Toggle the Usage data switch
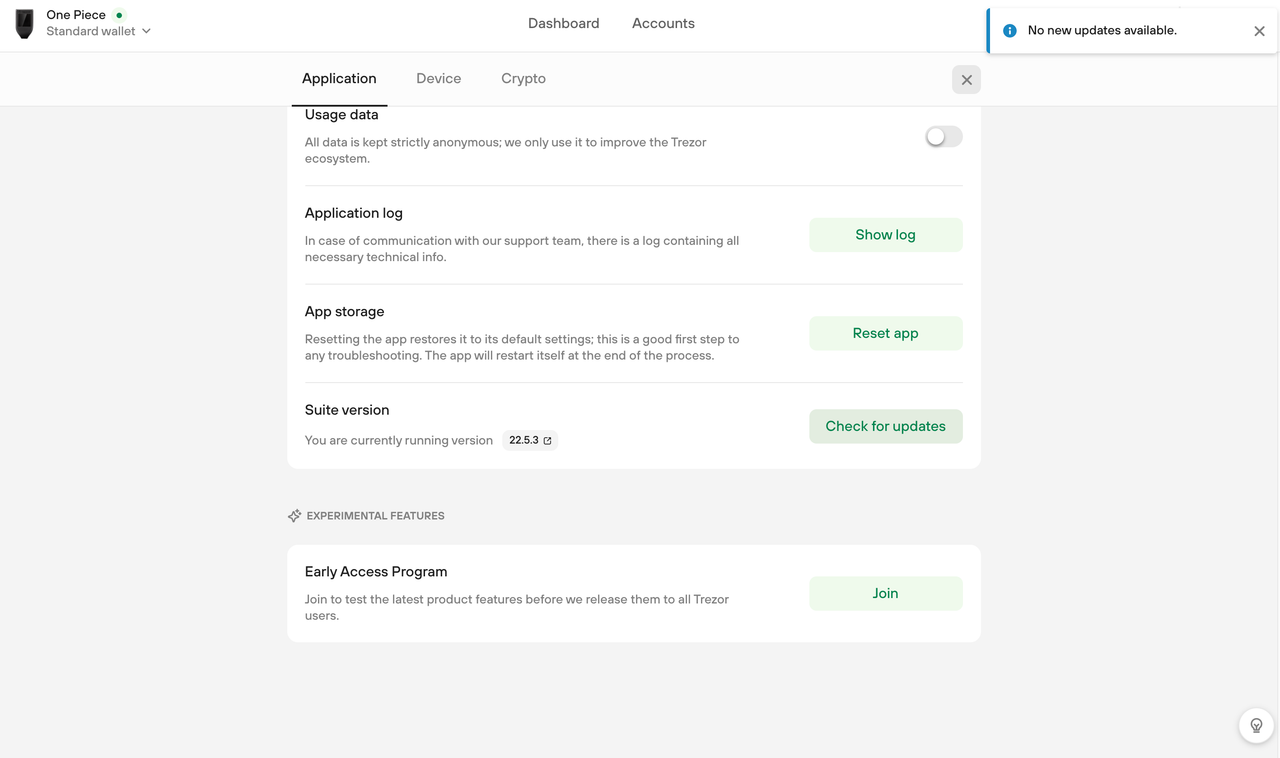 pyautogui.click(x=943, y=137)
